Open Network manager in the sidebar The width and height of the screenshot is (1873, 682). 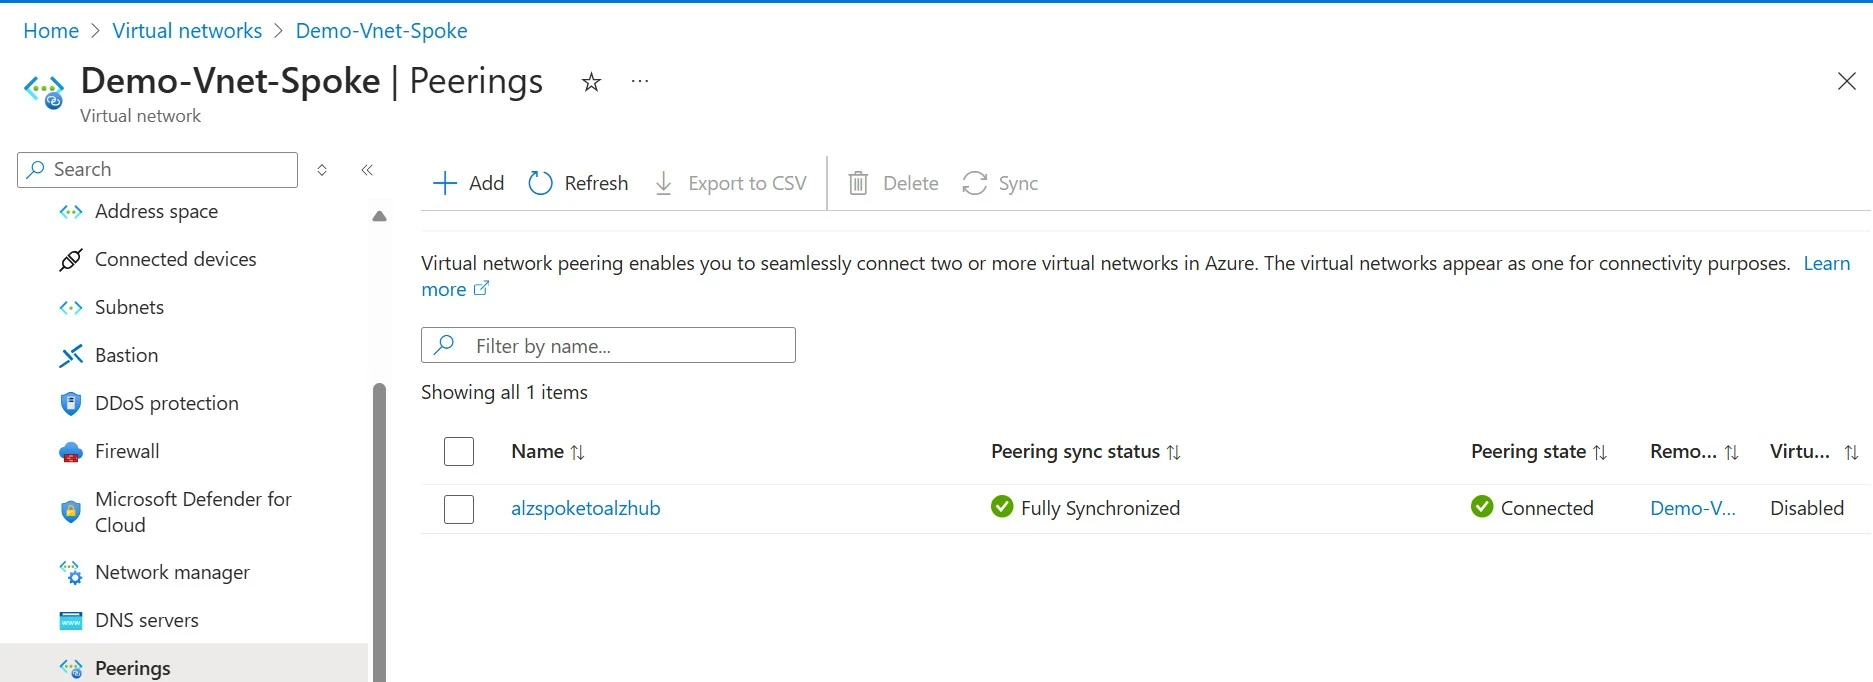172,572
